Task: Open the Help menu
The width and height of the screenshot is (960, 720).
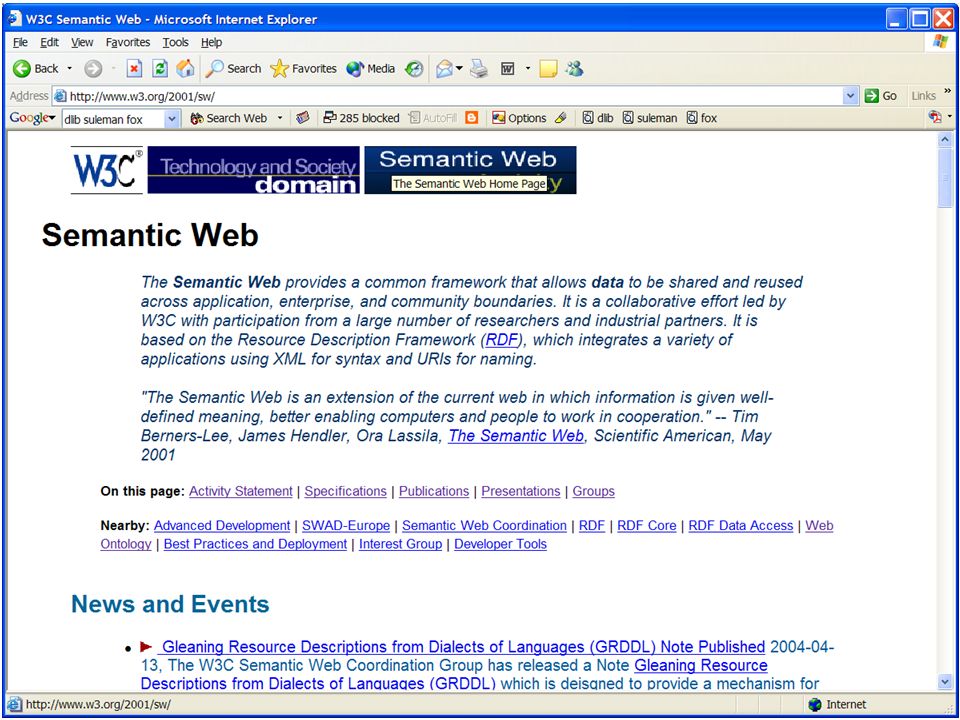Action: tap(211, 42)
